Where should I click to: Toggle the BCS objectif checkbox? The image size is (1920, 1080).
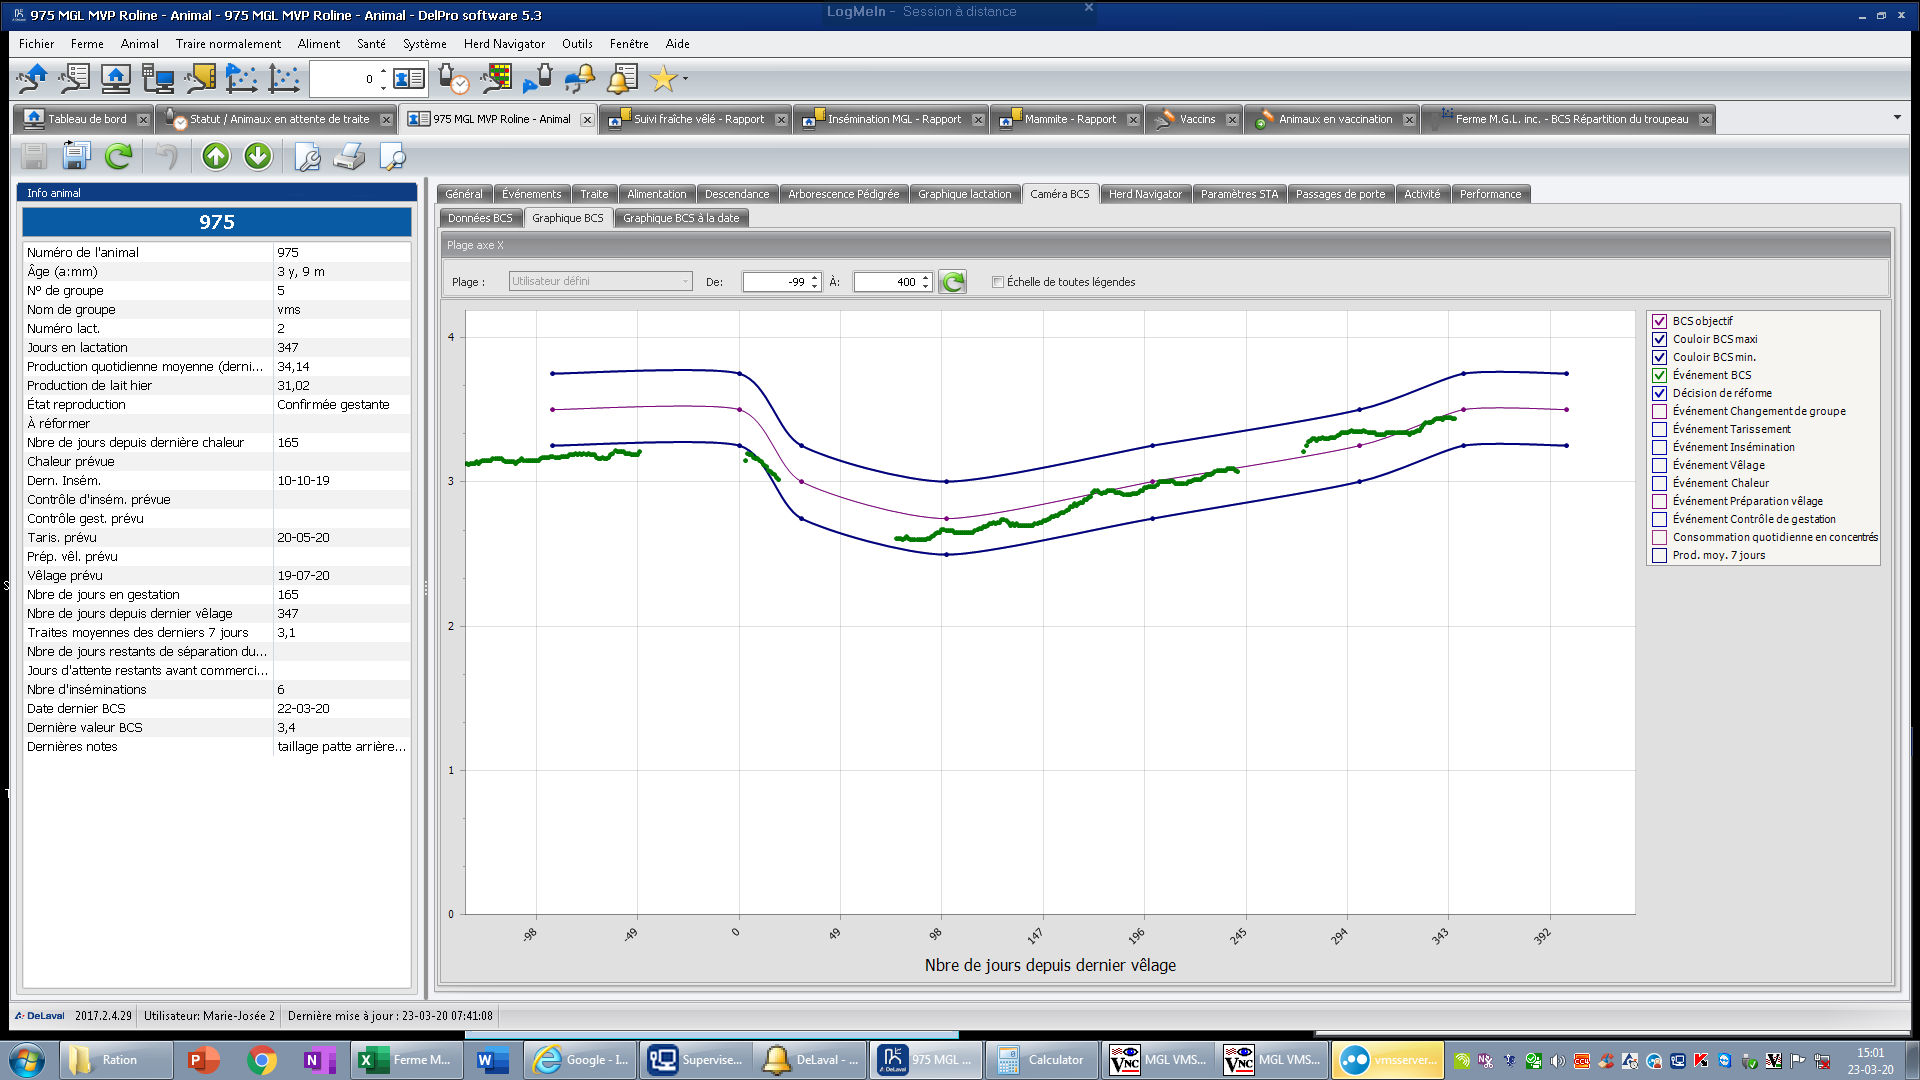coord(1660,321)
